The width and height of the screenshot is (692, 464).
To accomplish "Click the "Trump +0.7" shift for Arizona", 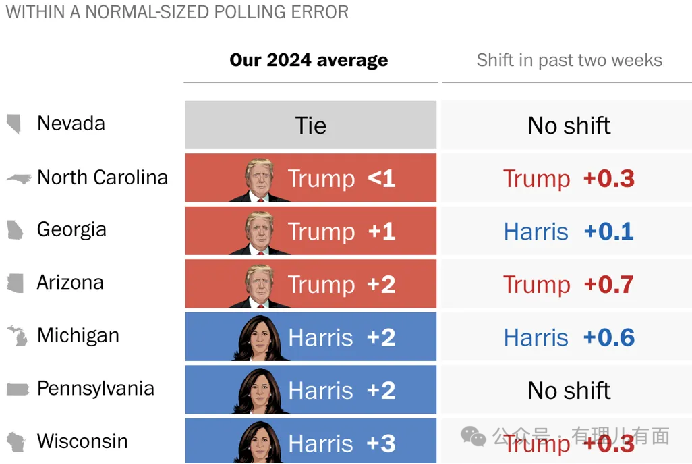I will click(x=568, y=285).
